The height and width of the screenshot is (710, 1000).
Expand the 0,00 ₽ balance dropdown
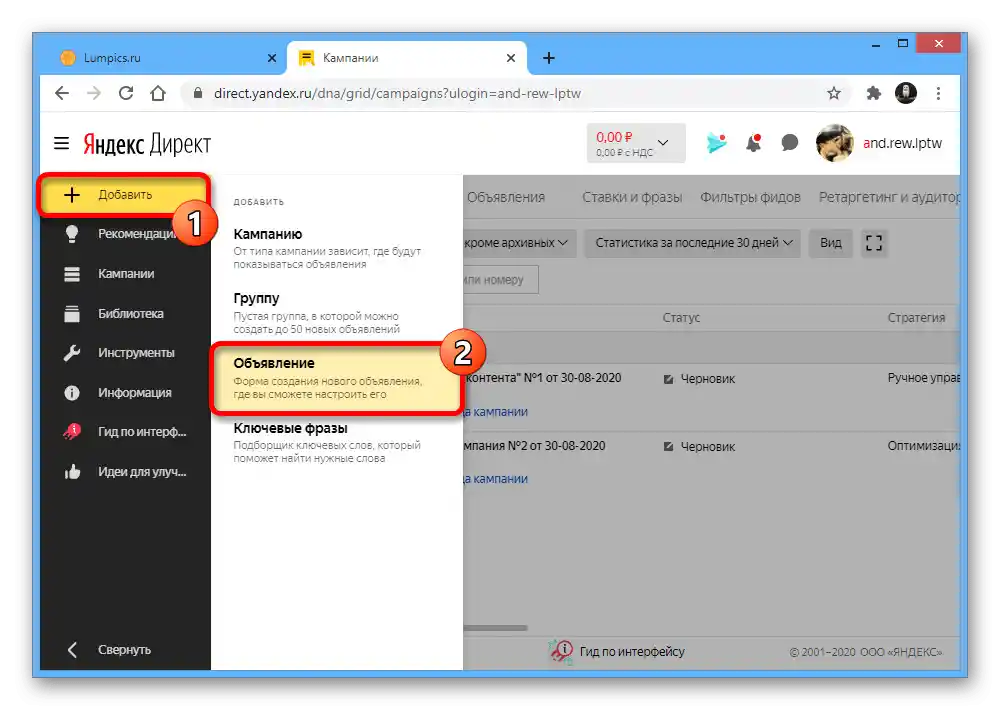636,143
